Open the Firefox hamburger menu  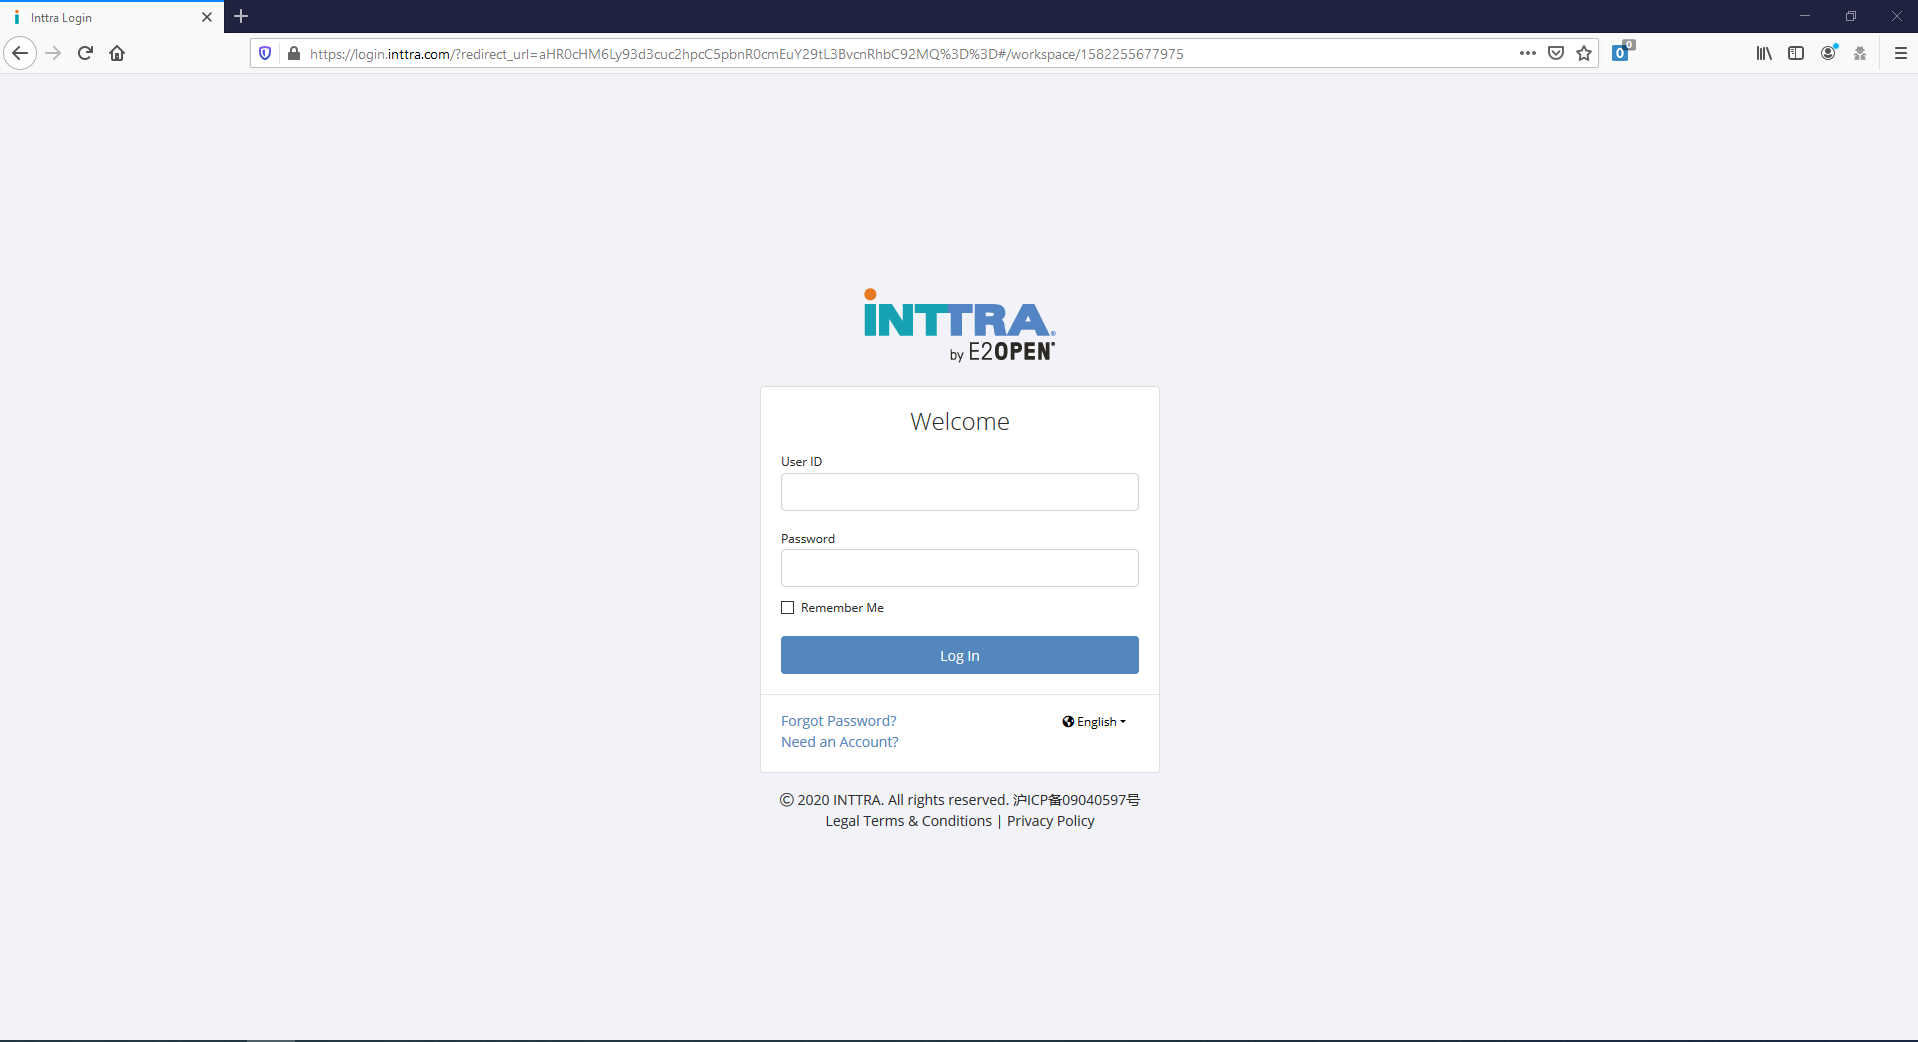(1901, 53)
